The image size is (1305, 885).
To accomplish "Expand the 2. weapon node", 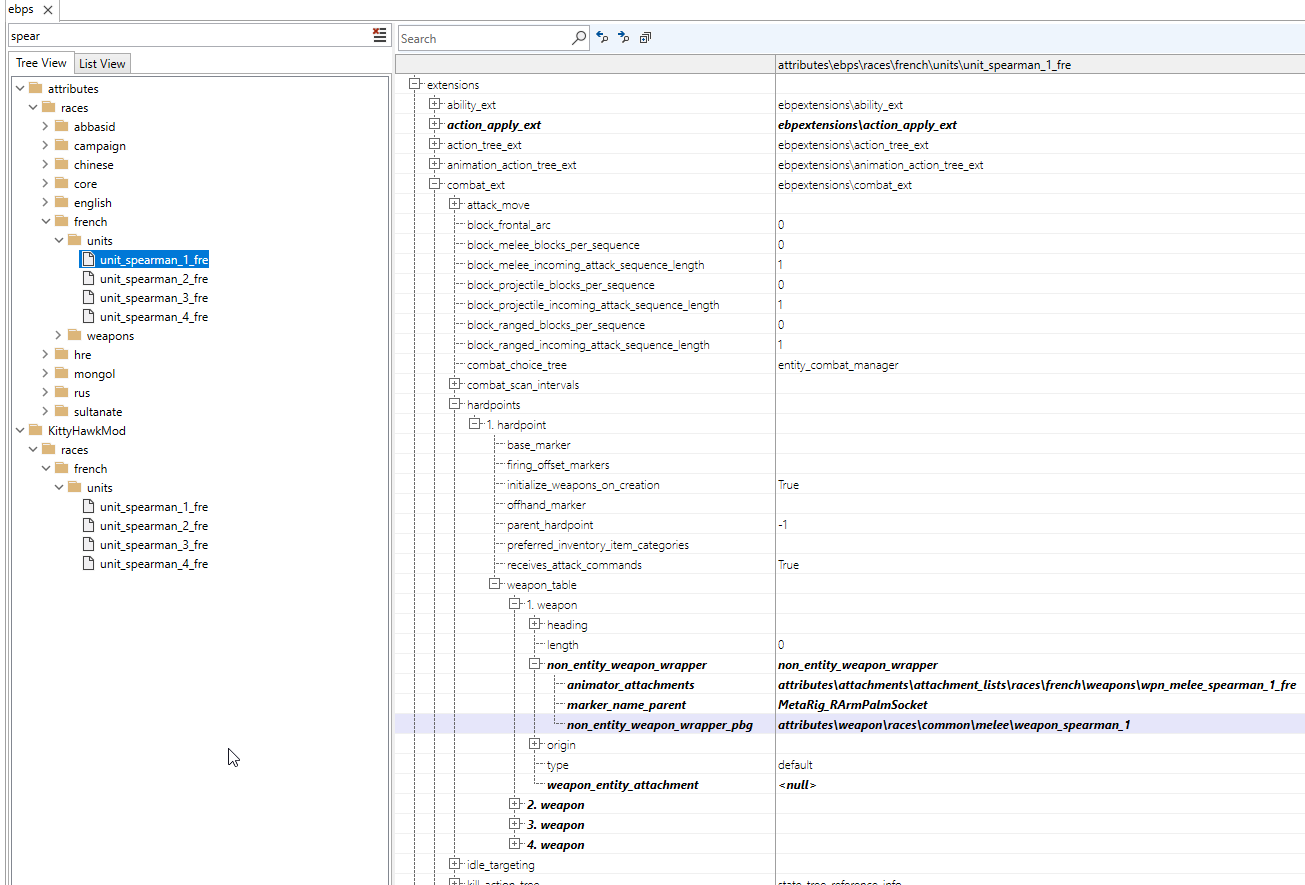I will coord(515,804).
